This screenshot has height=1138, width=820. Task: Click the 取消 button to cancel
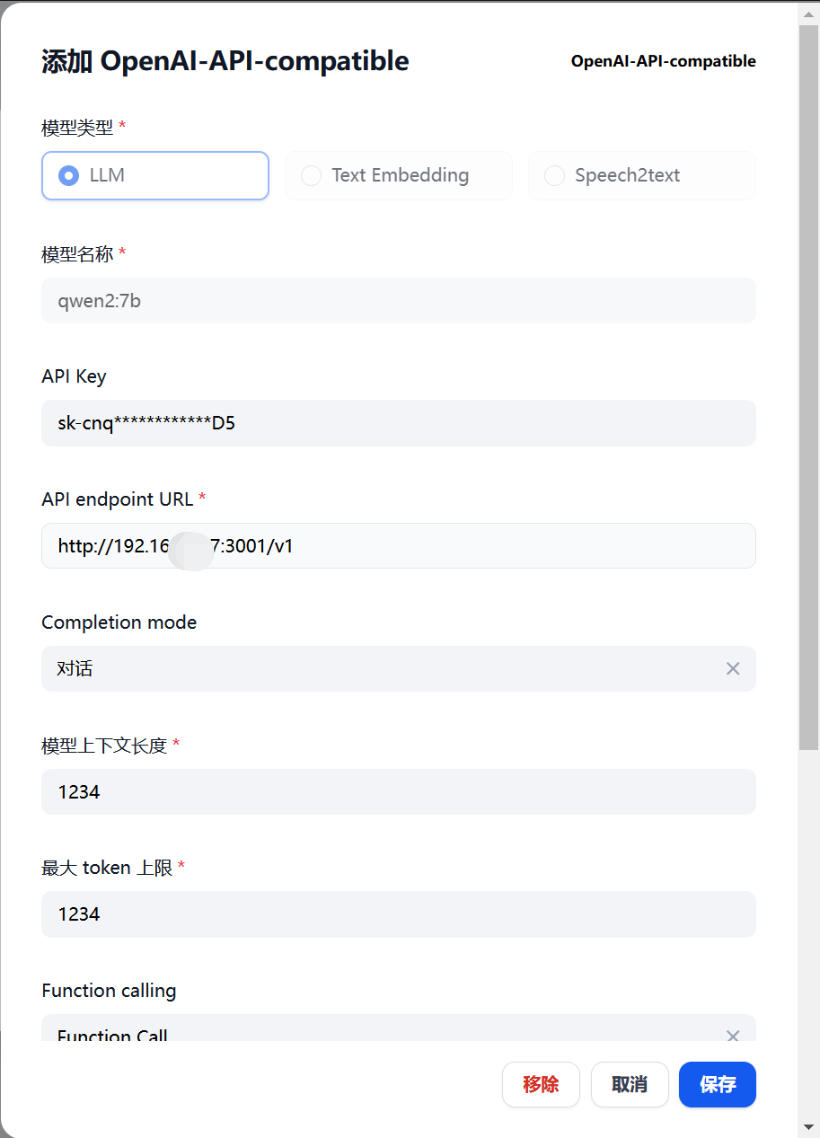(x=629, y=1084)
